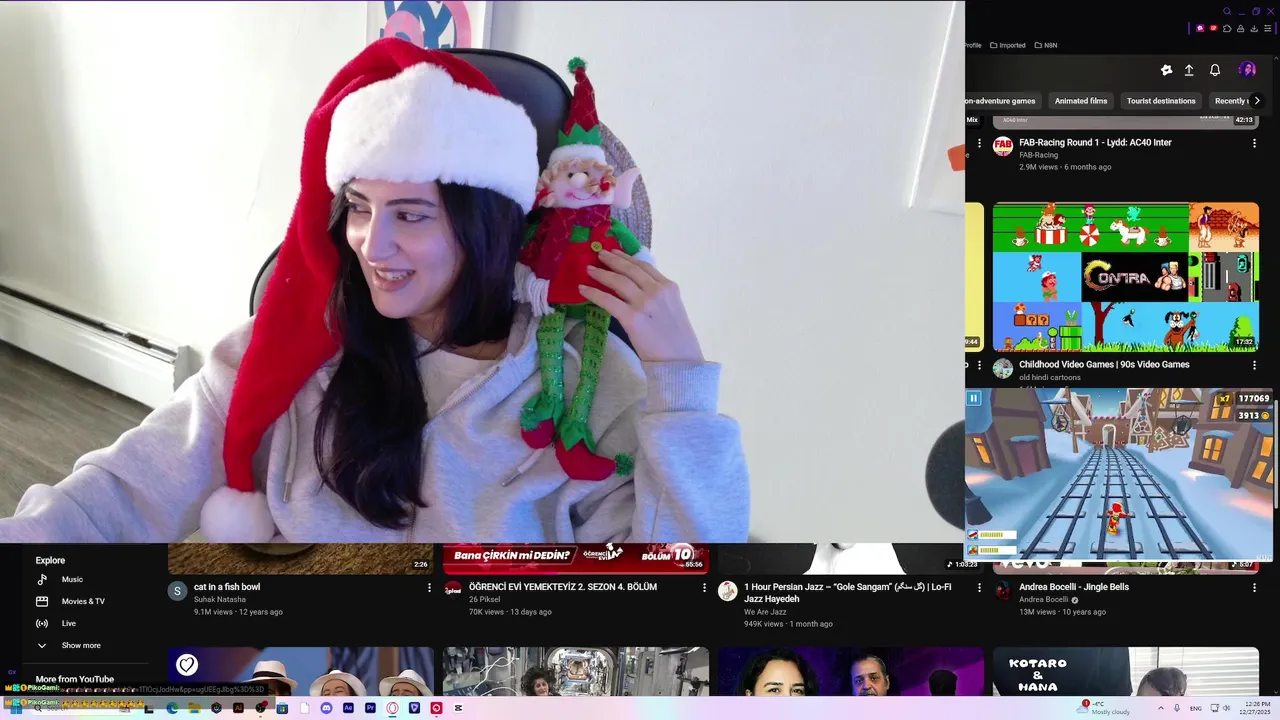Open Windows Start button on taskbar

[16, 708]
